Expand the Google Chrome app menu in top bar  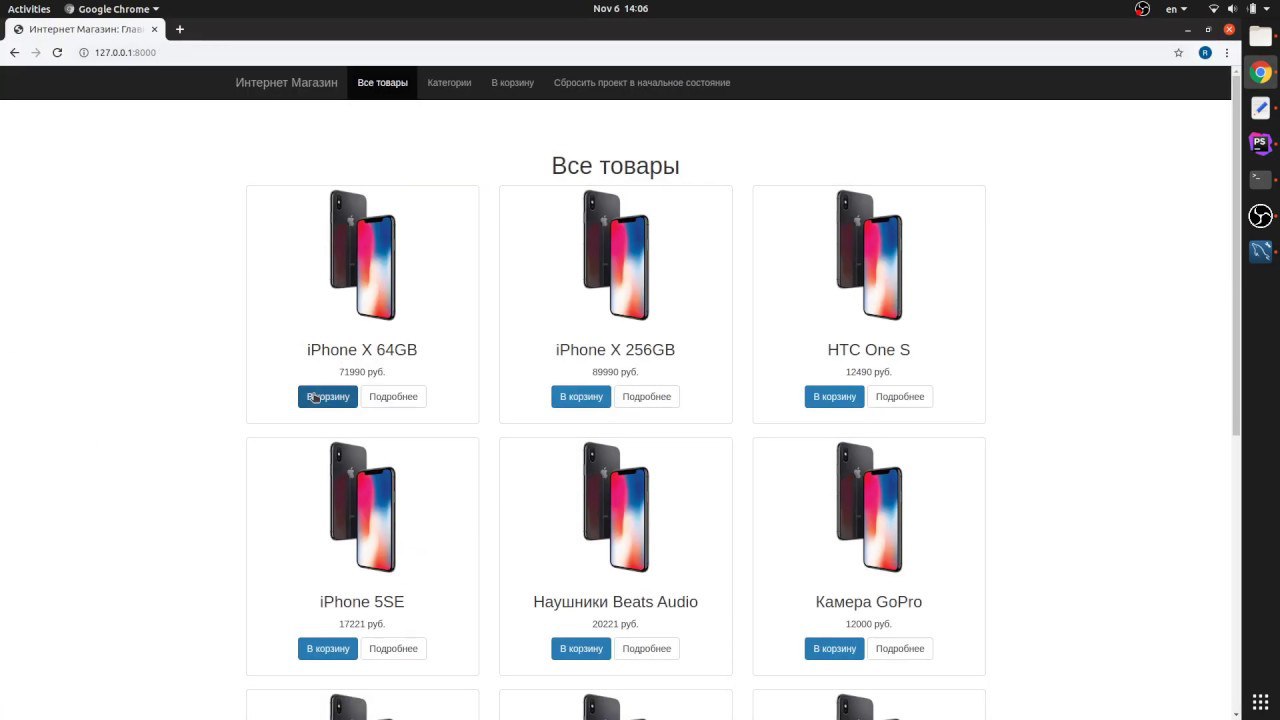click(x=112, y=9)
